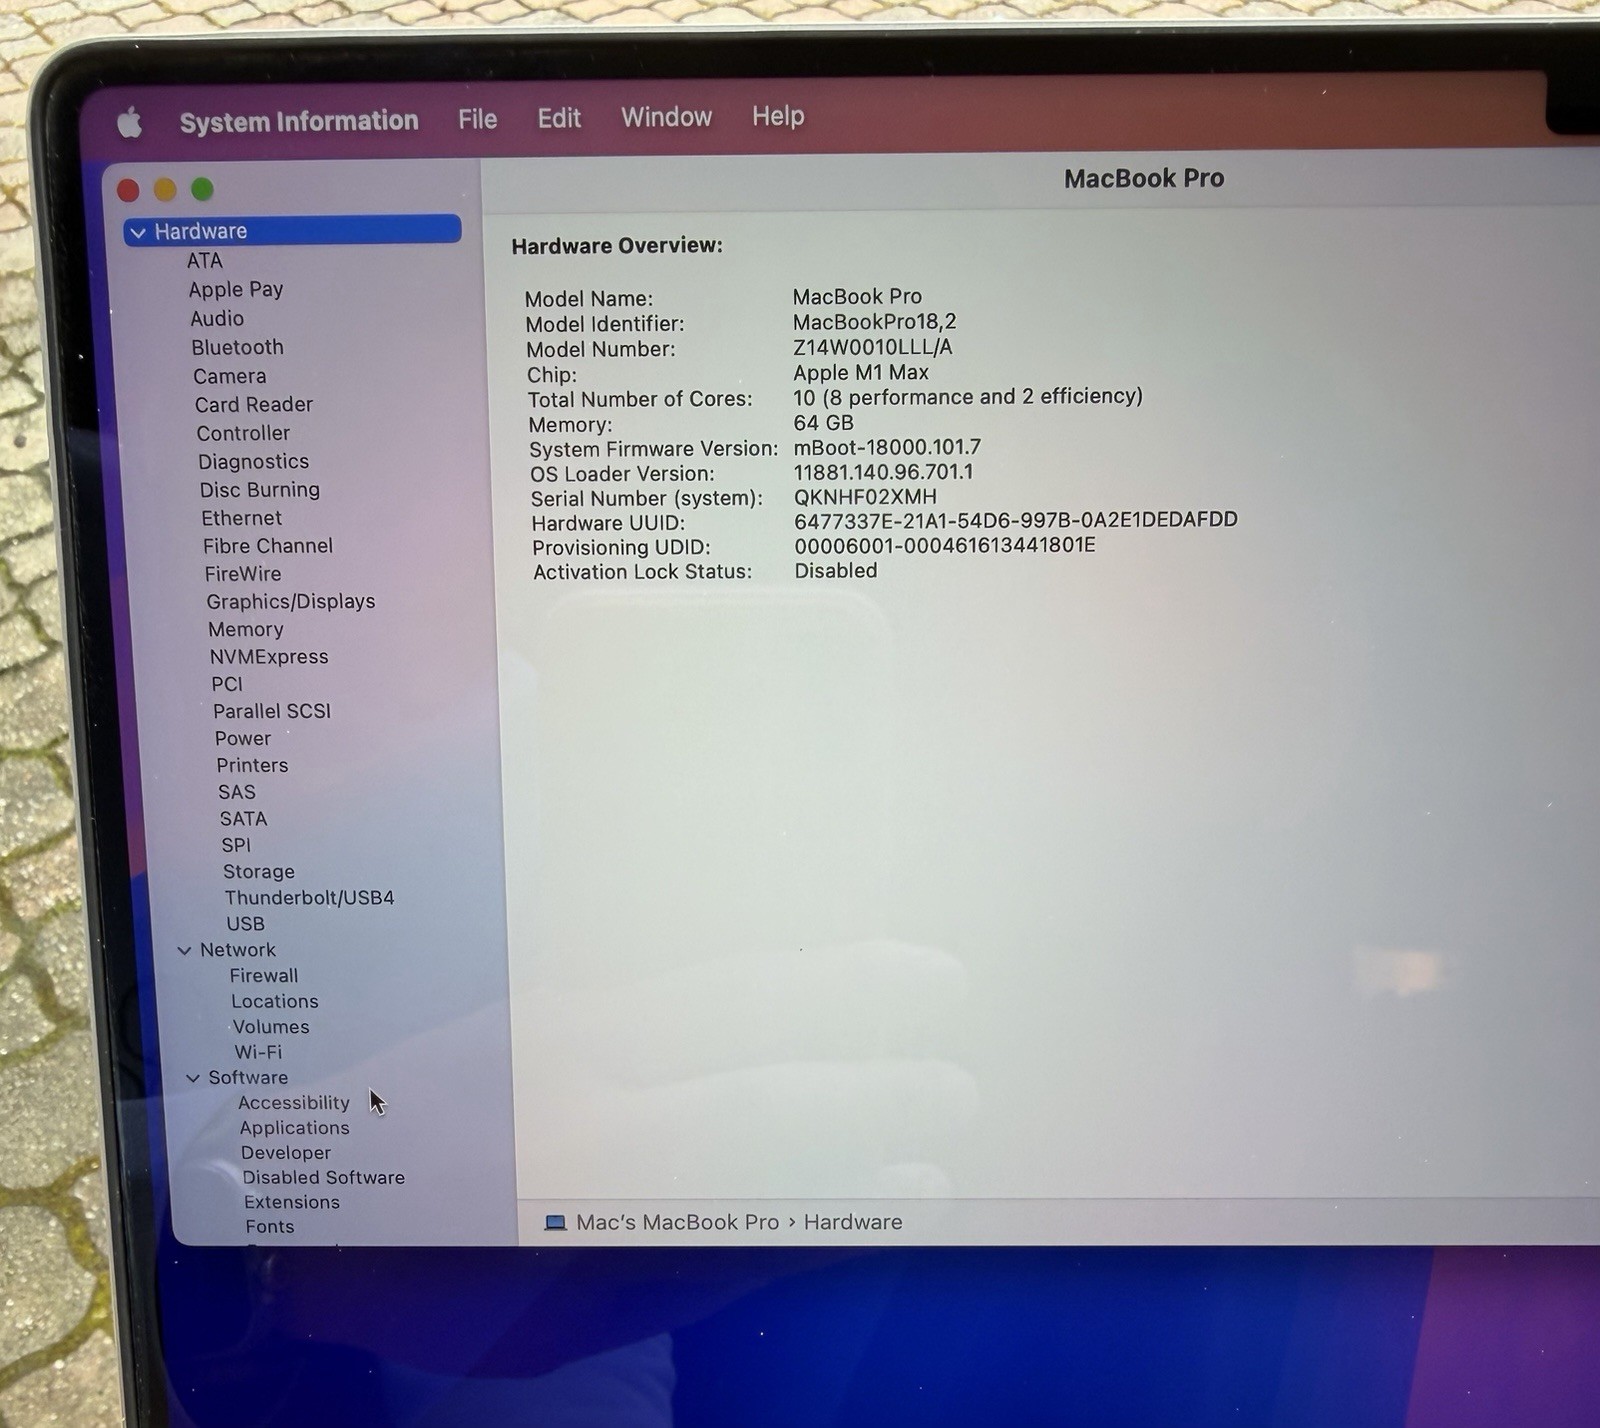Click the serial number QKNHF02XMH
The width and height of the screenshot is (1600, 1428).
pyautogui.click(x=865, y=497)
